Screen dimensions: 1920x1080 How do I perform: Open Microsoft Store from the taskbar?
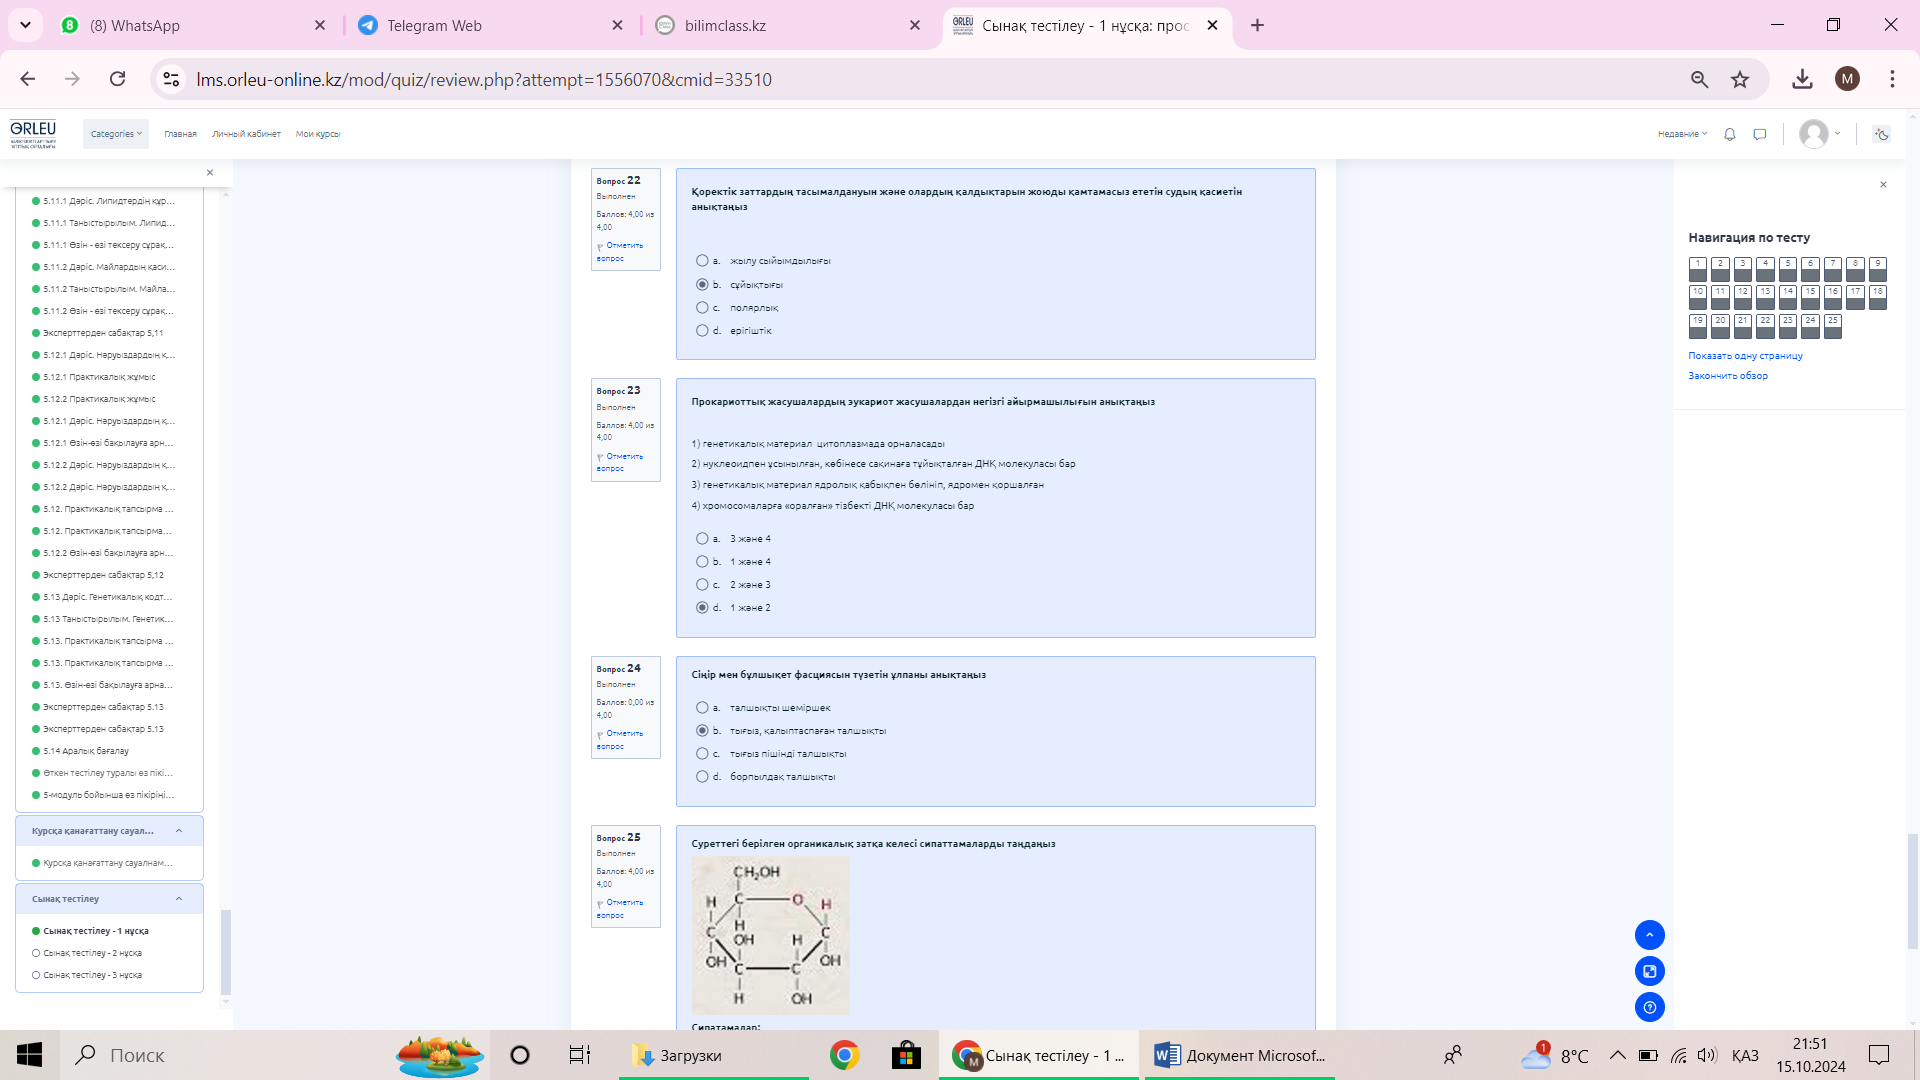(x=906, y=1055)
